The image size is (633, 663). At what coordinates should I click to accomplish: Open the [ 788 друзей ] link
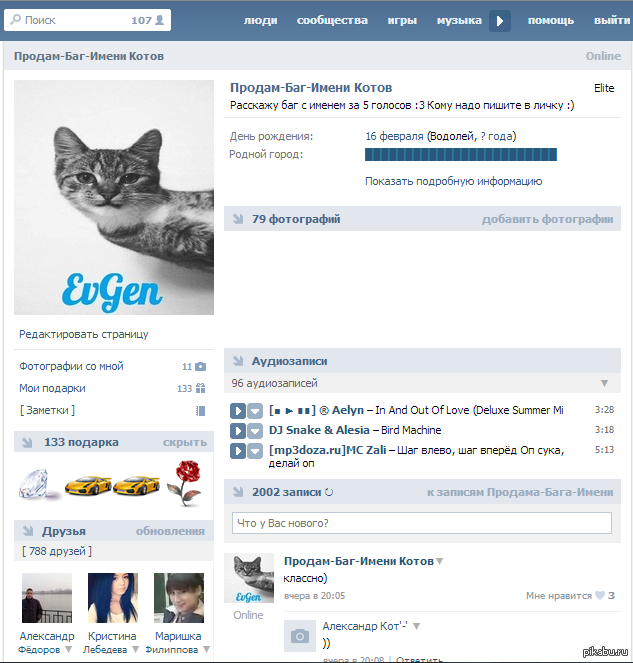pos(57,551)
